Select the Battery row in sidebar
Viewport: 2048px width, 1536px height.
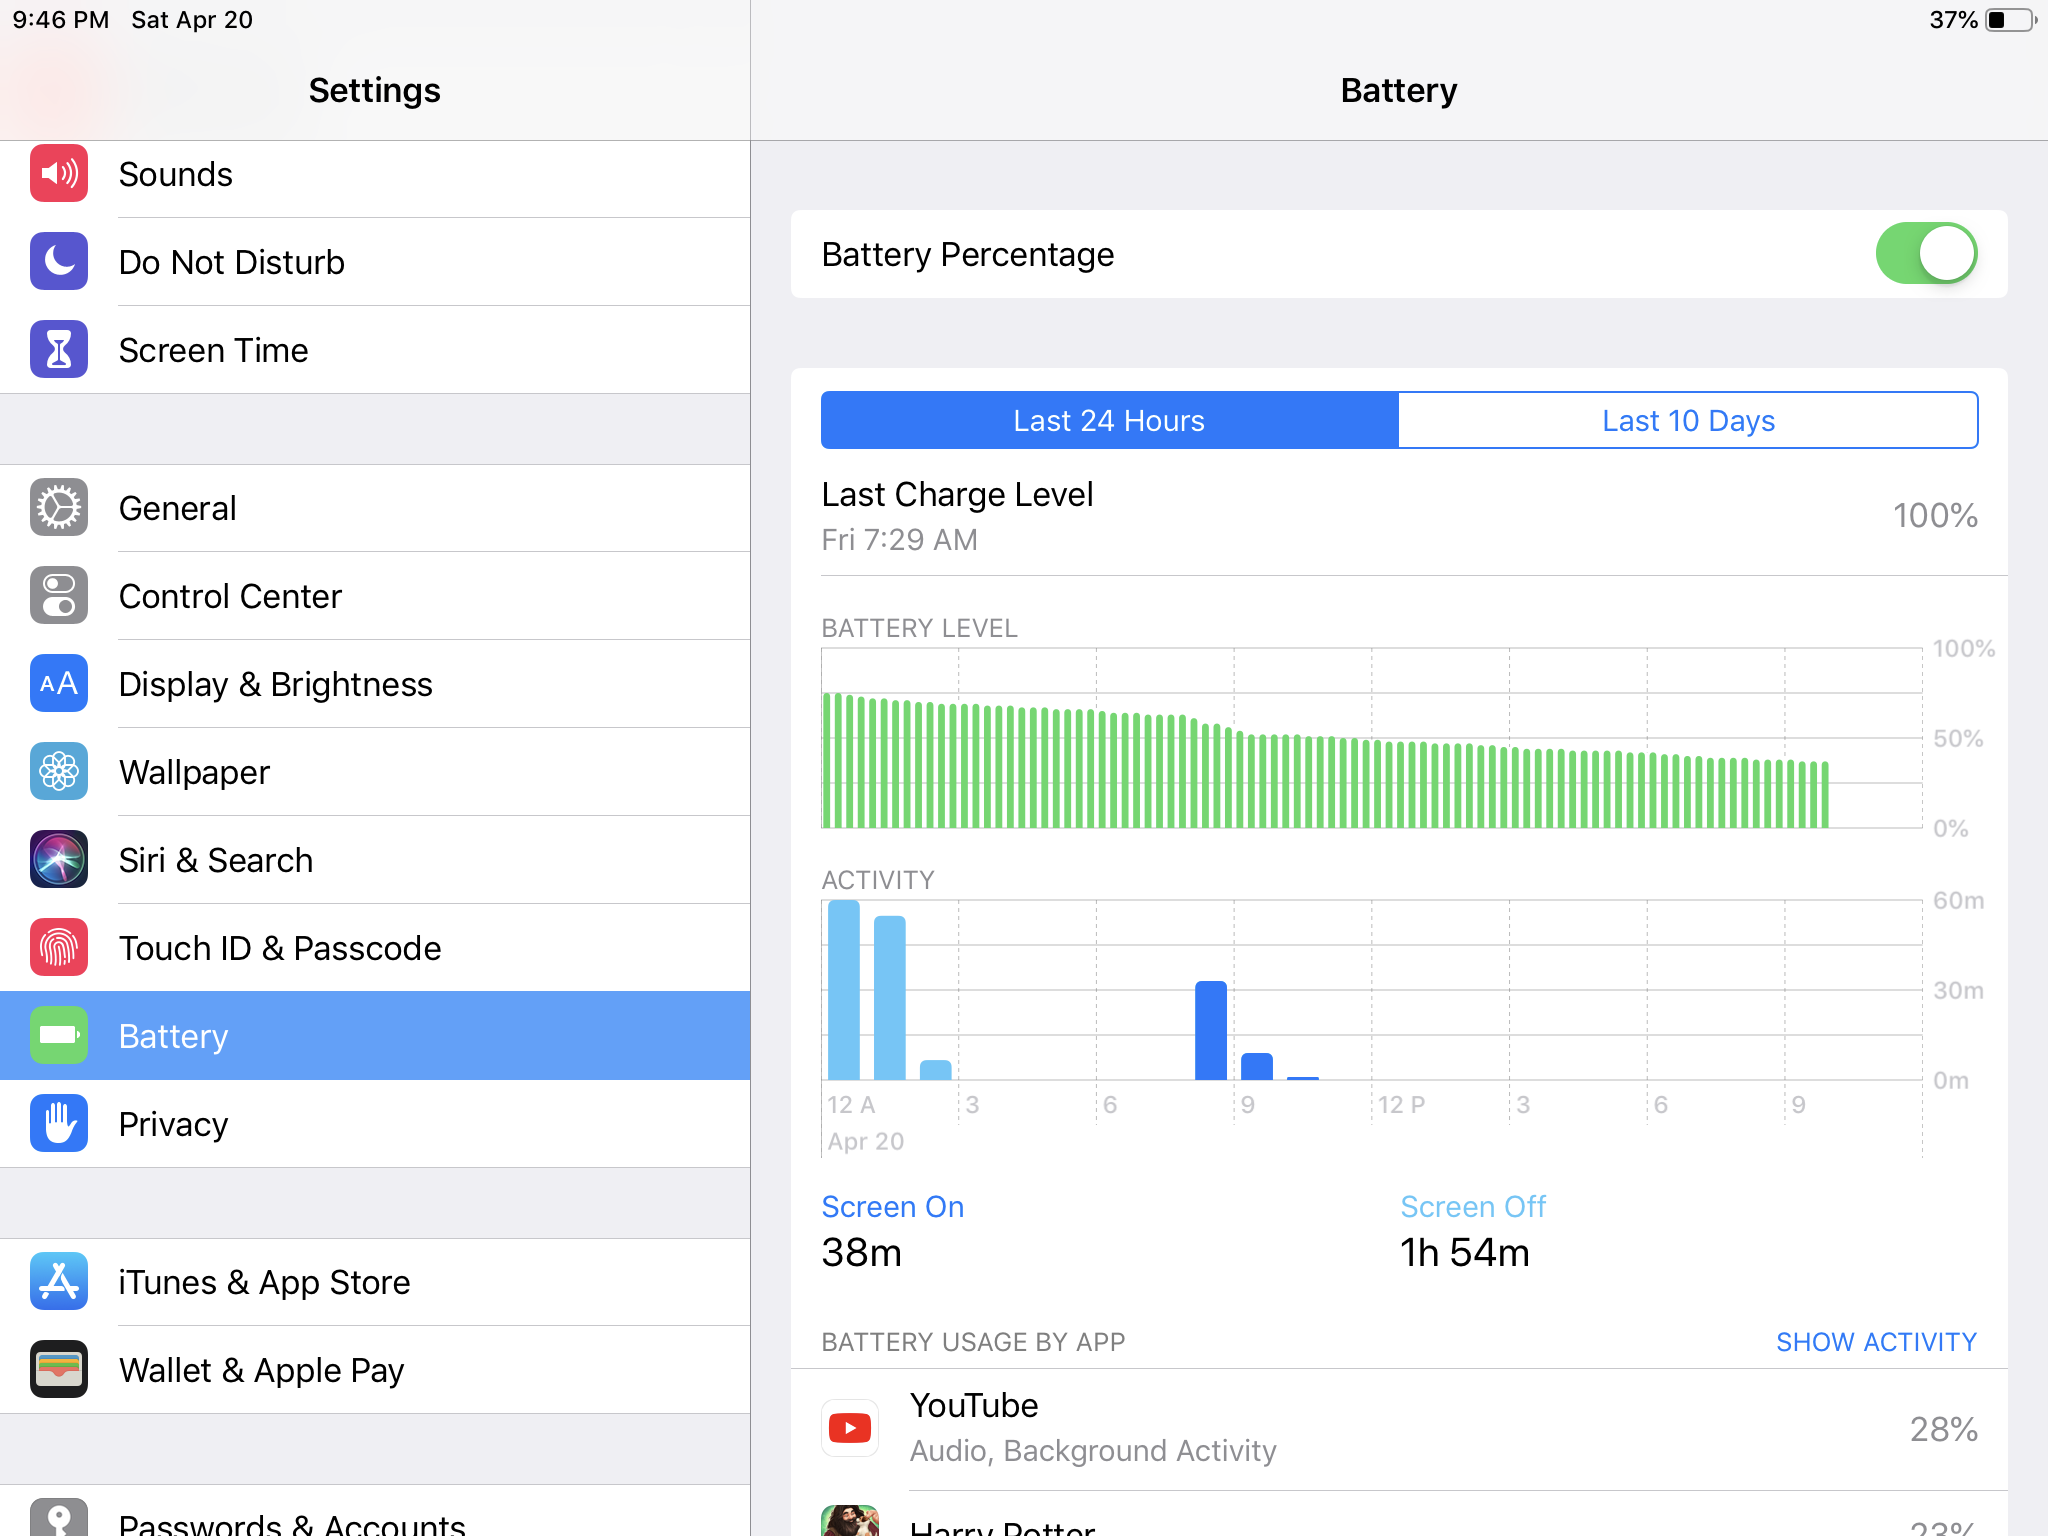pyautogui.click(x=375, y=1036)
